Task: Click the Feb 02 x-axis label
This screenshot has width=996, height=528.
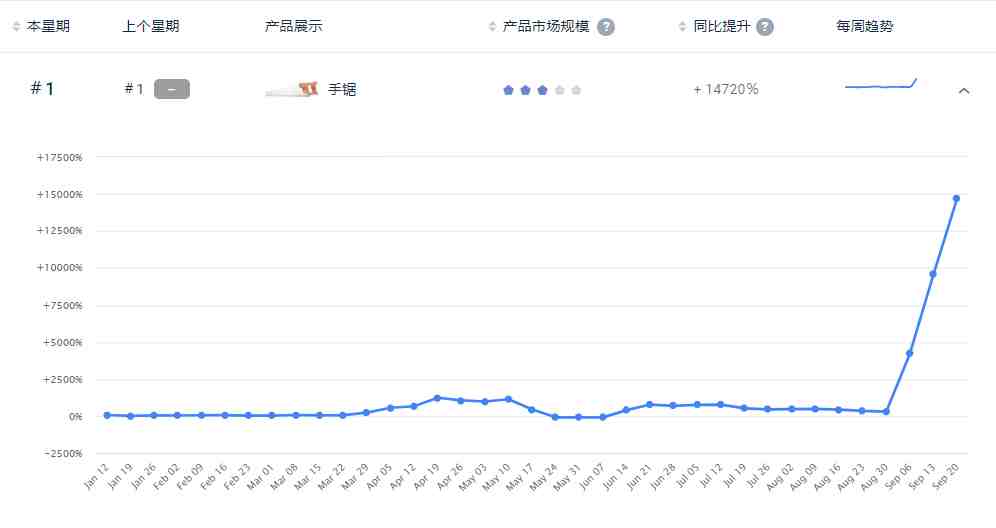Action: [165, 477]
